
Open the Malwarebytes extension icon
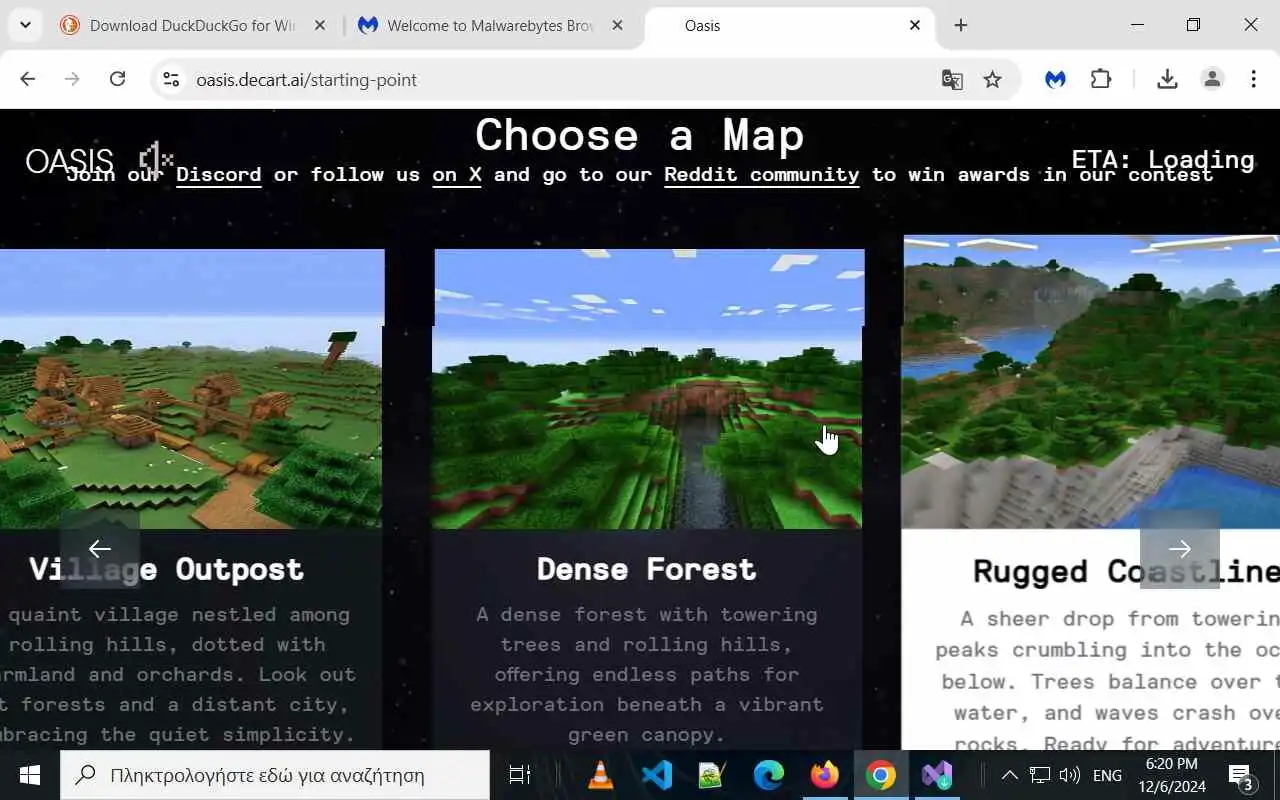[1056, 79]
